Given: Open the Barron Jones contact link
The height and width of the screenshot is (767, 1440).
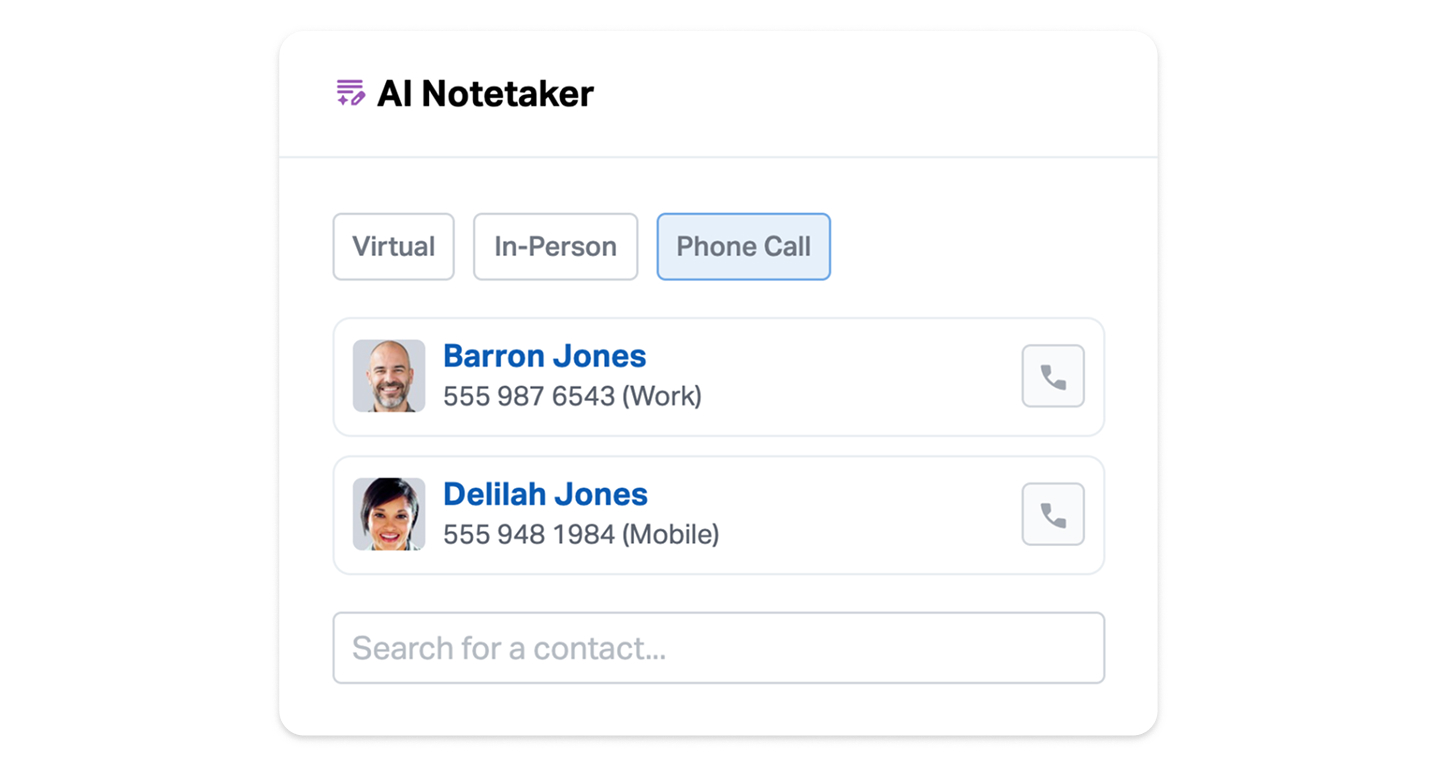Looking at the screenshot, I should (544, 356).
